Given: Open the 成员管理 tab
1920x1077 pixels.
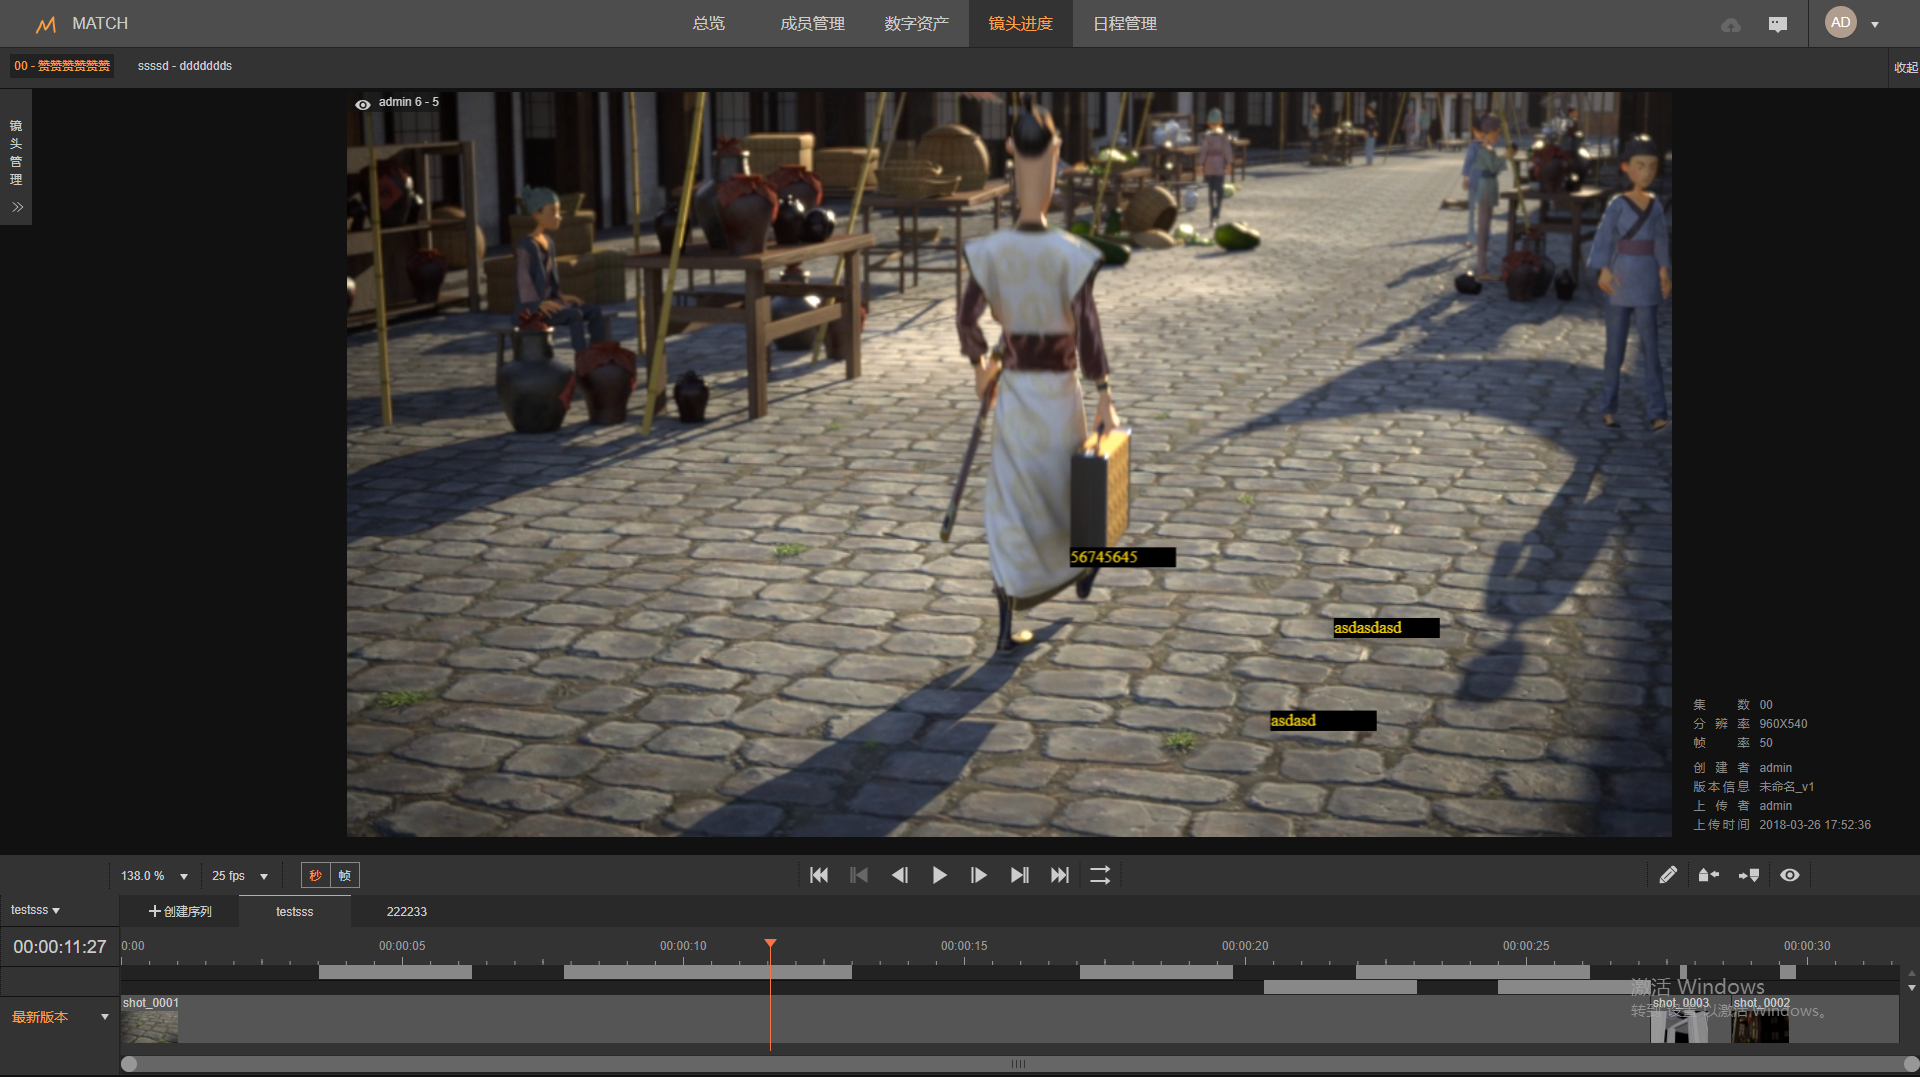Looking at the screenshot, I should pos(812,24).
